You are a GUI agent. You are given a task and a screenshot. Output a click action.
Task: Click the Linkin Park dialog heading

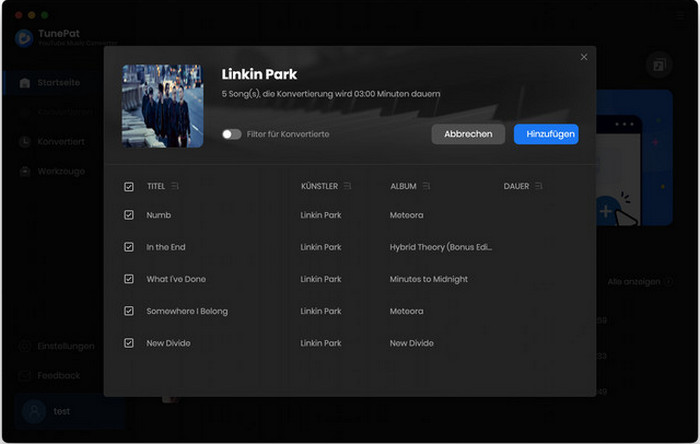coord(259,74)
